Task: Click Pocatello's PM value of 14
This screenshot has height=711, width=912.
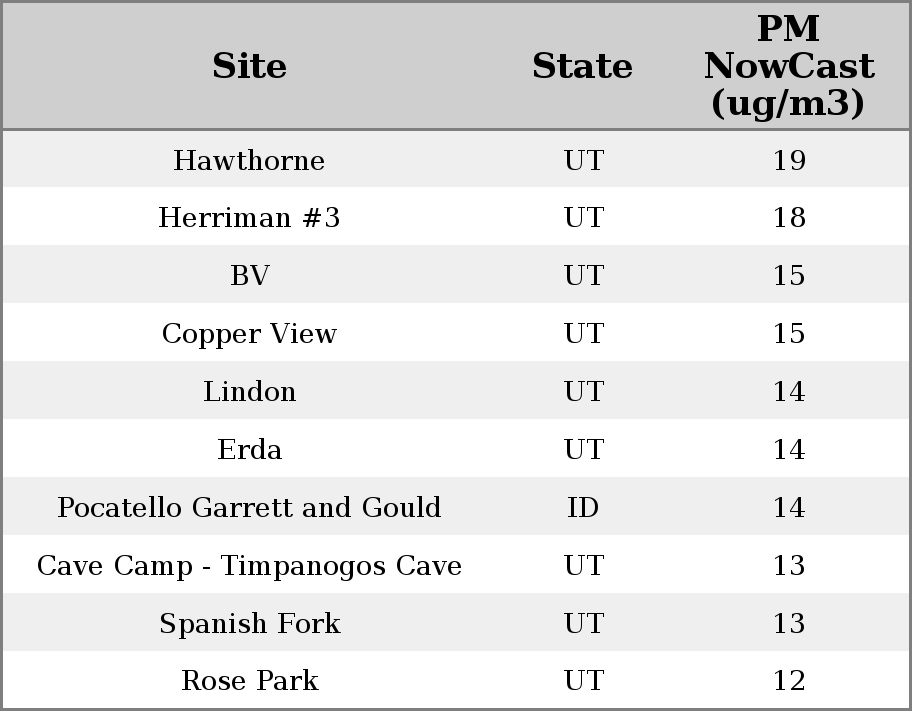Action: tap(789, 508)
